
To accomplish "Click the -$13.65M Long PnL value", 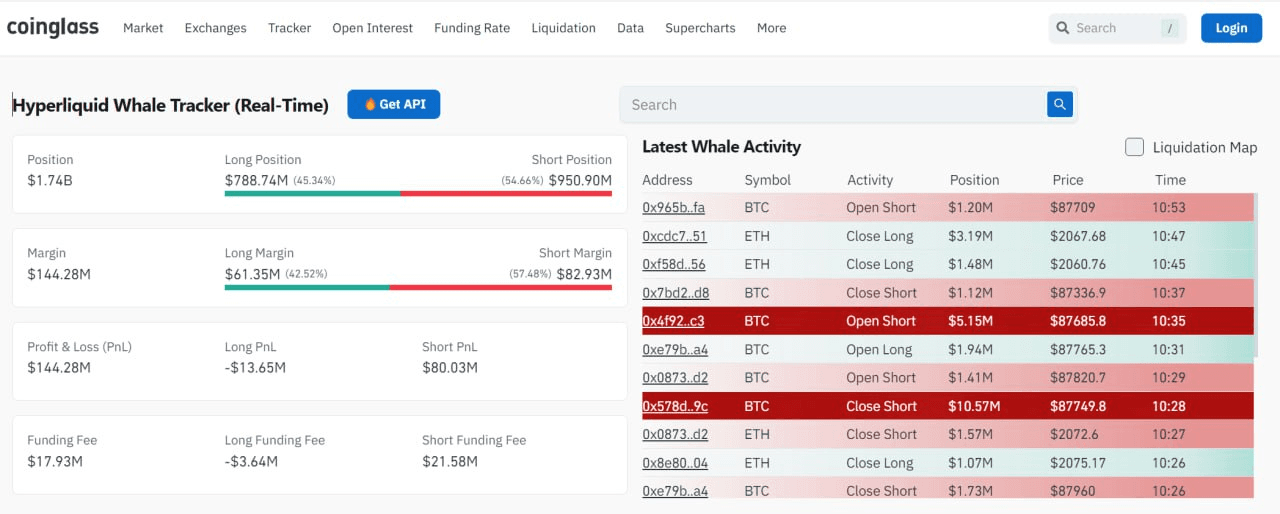I will click(x=255, y=368).
